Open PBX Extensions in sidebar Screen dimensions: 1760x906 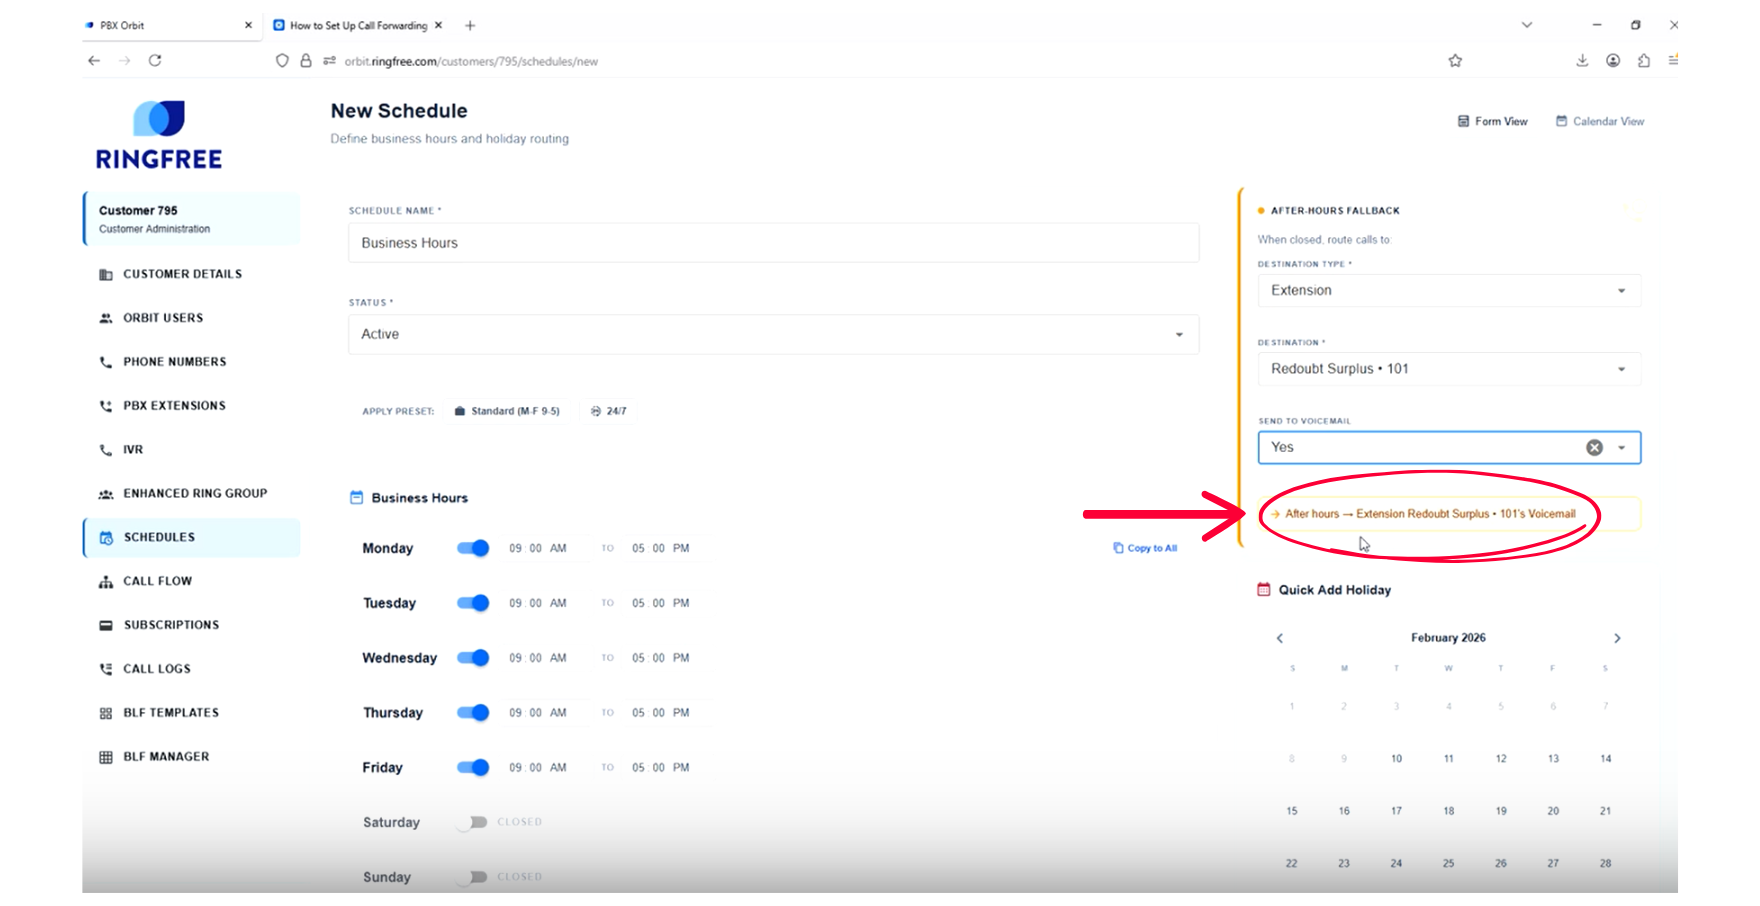(x=174, y=406)
